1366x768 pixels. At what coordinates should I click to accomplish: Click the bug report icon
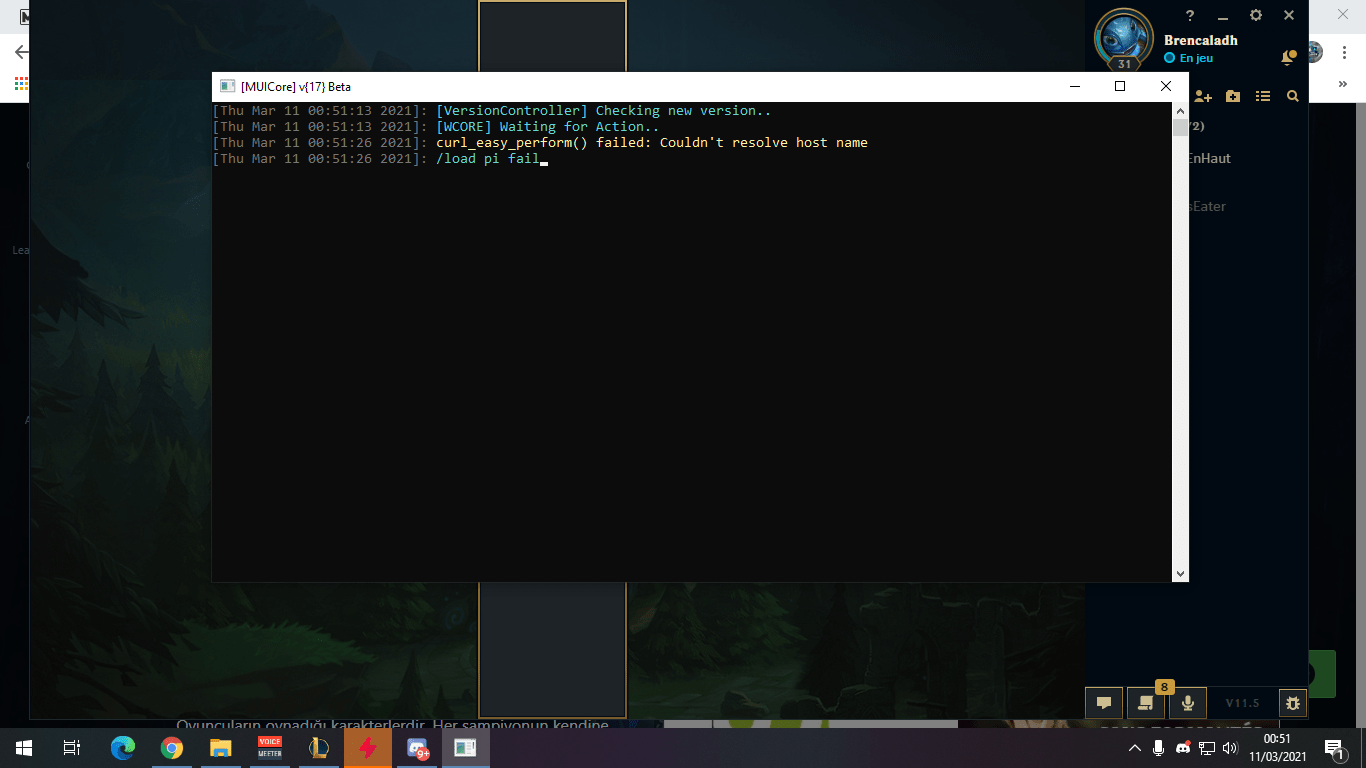(1293, 703)
